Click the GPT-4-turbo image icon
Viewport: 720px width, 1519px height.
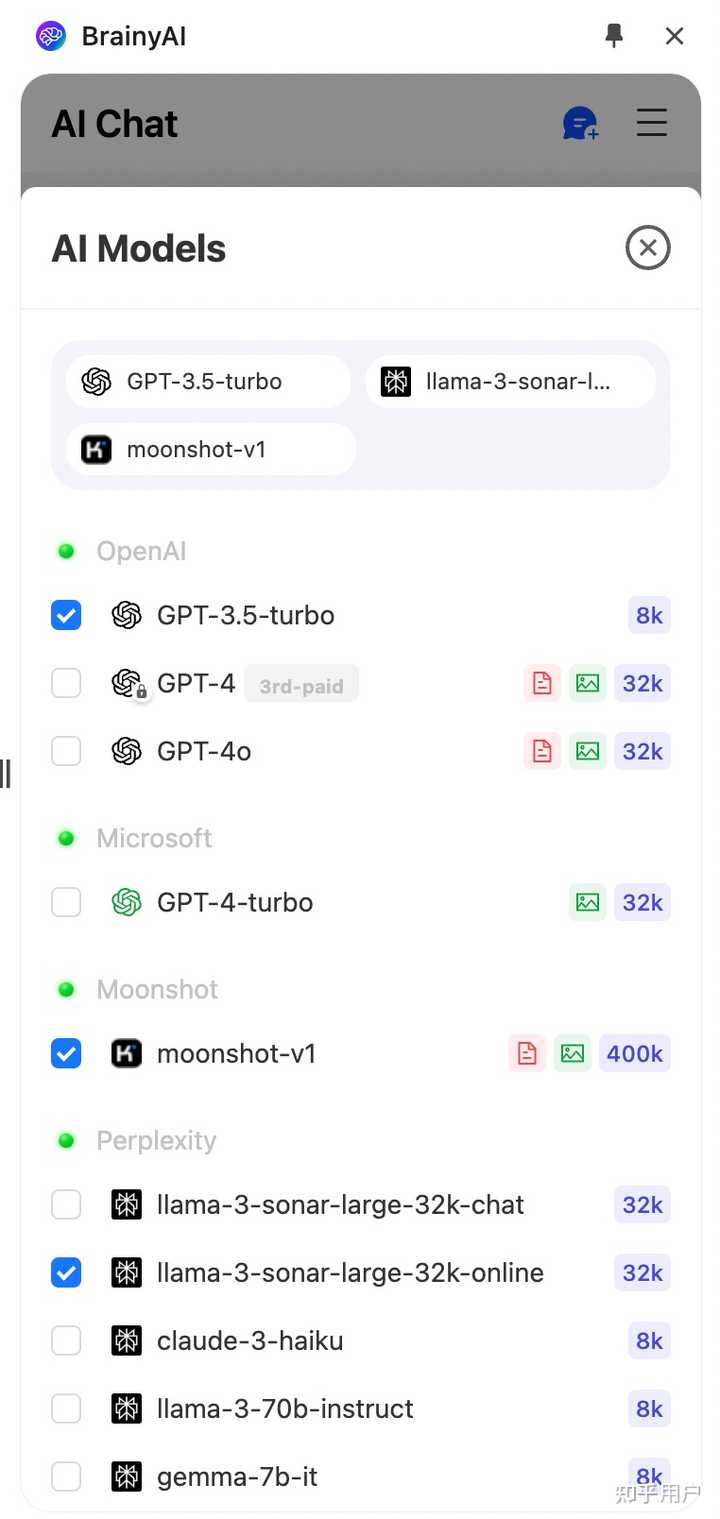pos(588,902)
